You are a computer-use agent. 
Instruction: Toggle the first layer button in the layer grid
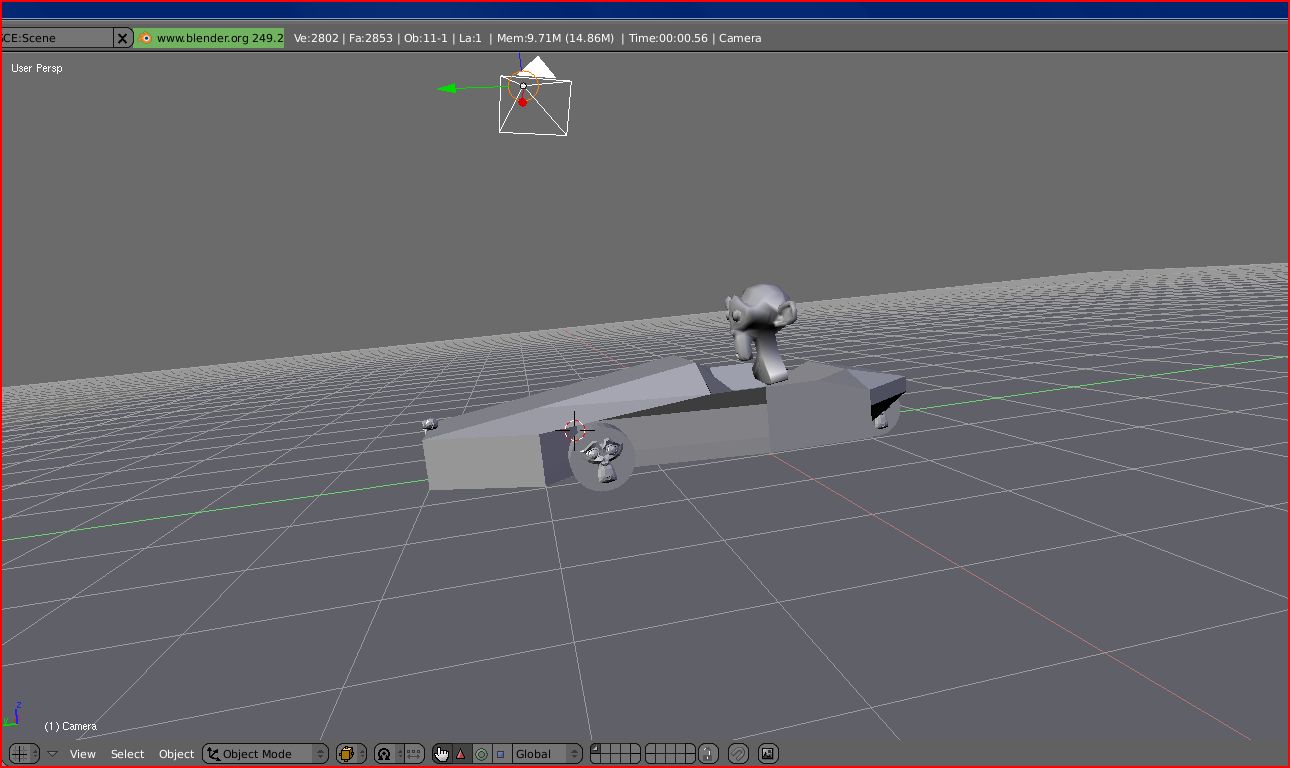point(596,749)
